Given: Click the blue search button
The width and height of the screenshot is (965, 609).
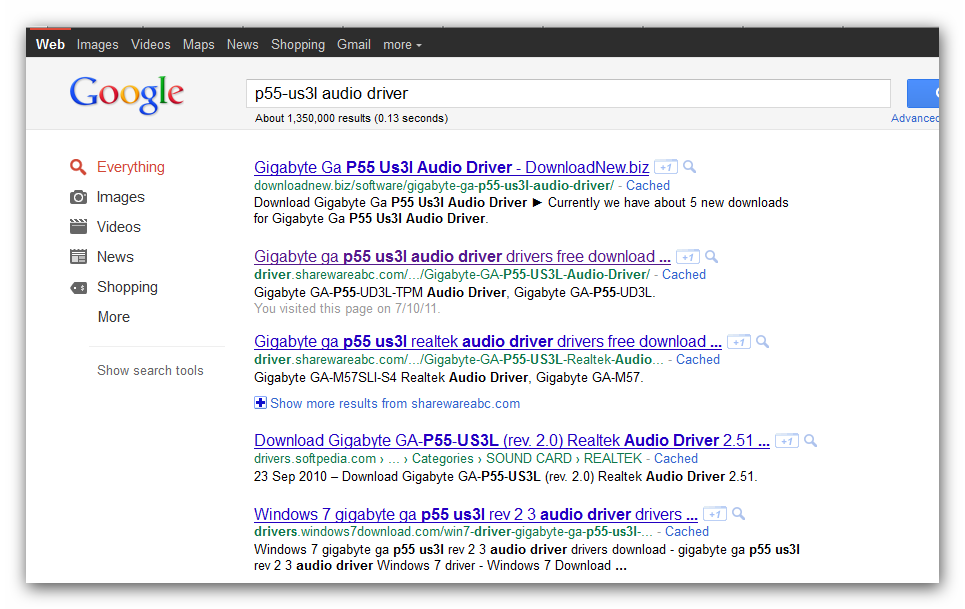Looking at the screenshot, I should 923,94.
